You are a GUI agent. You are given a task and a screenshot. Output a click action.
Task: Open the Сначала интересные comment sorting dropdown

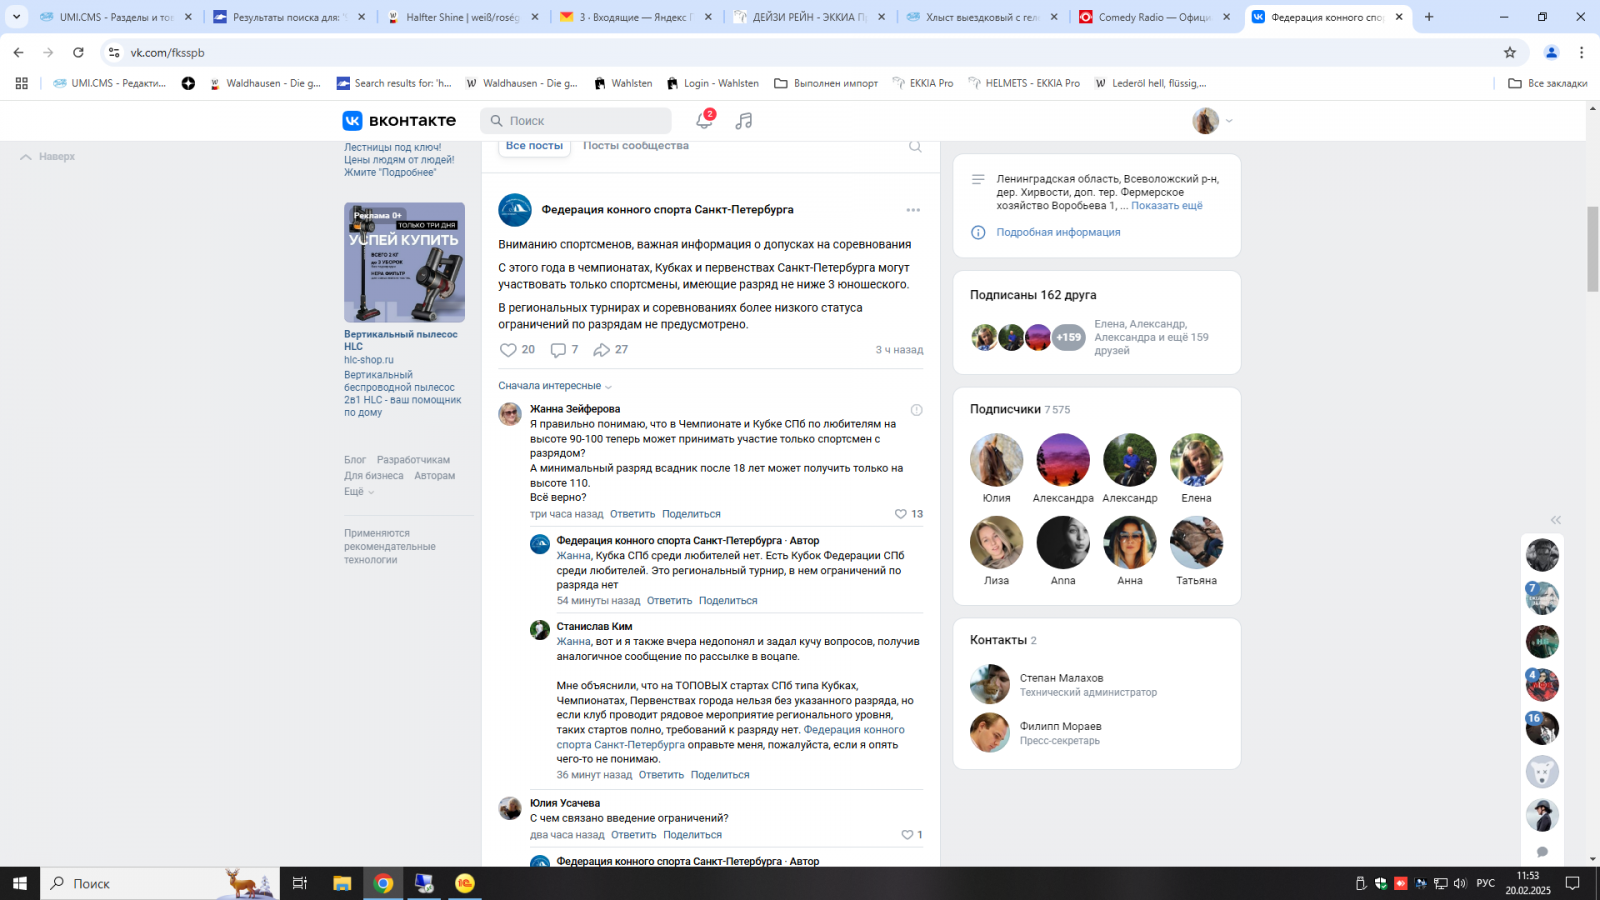click(x=555, y=386)
